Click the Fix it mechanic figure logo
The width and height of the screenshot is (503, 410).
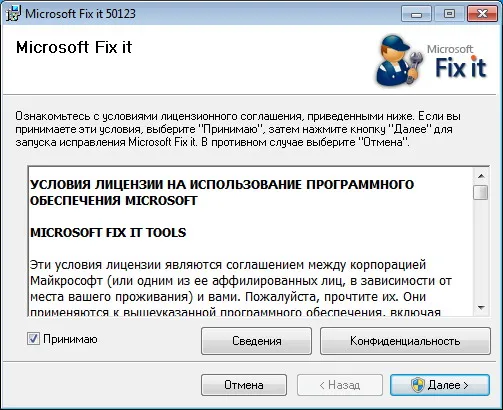[399, 61]
